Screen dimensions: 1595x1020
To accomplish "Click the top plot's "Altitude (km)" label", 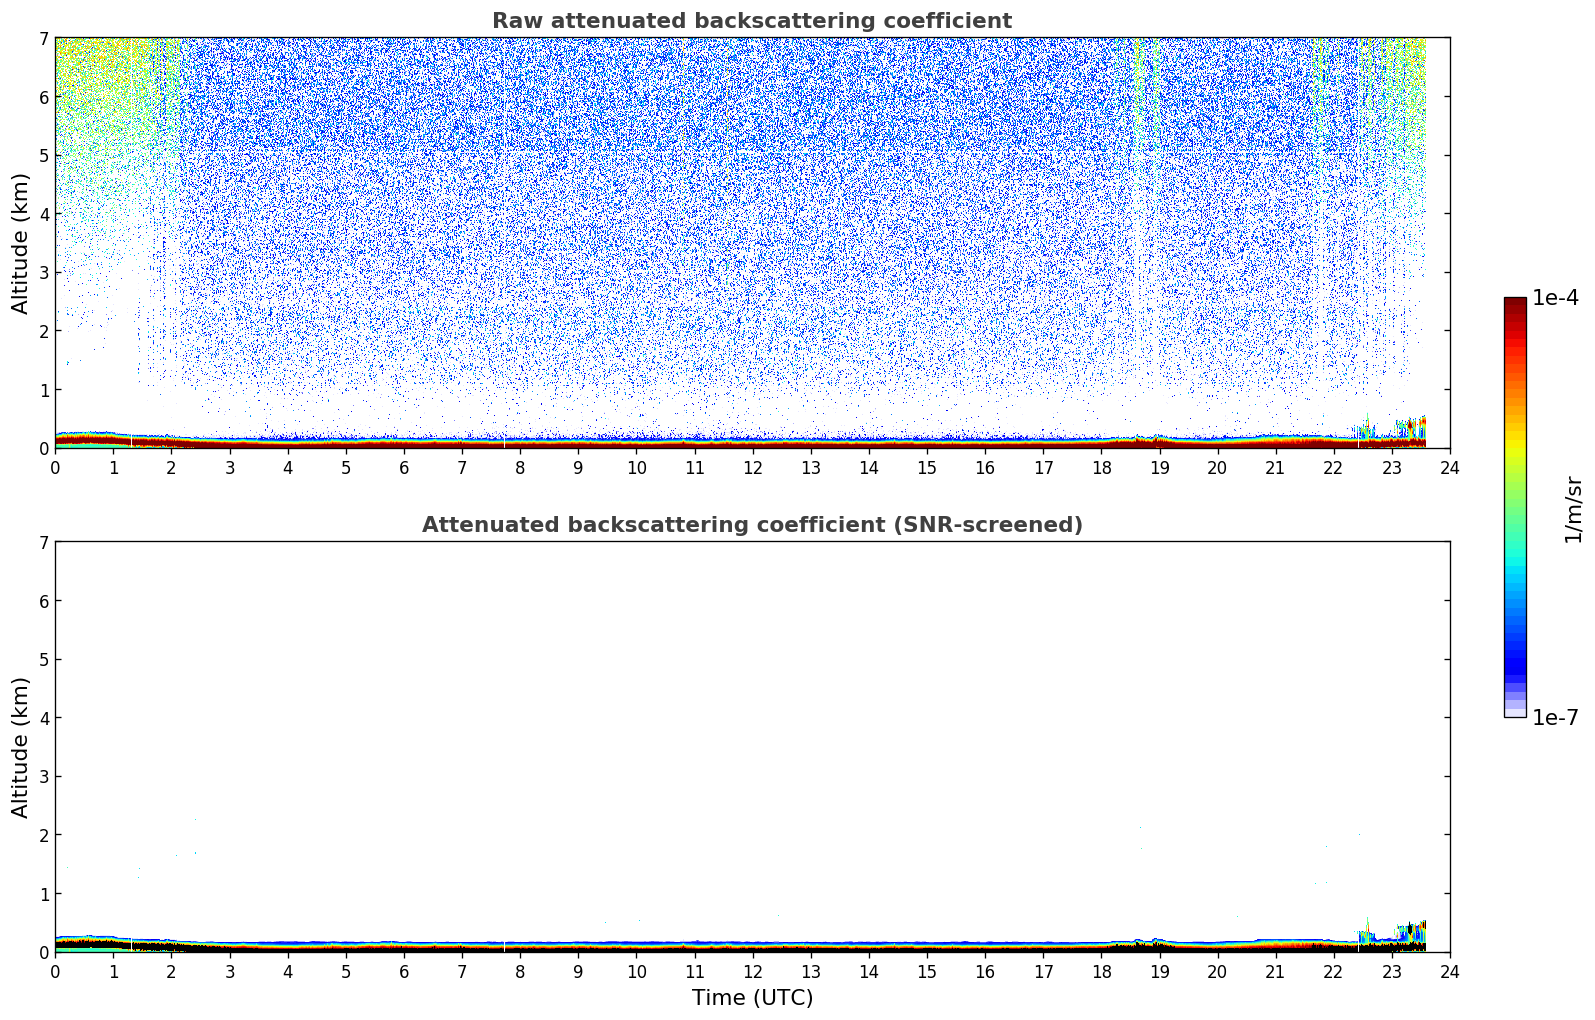I will pyautogui.click(x=21, y=243).
